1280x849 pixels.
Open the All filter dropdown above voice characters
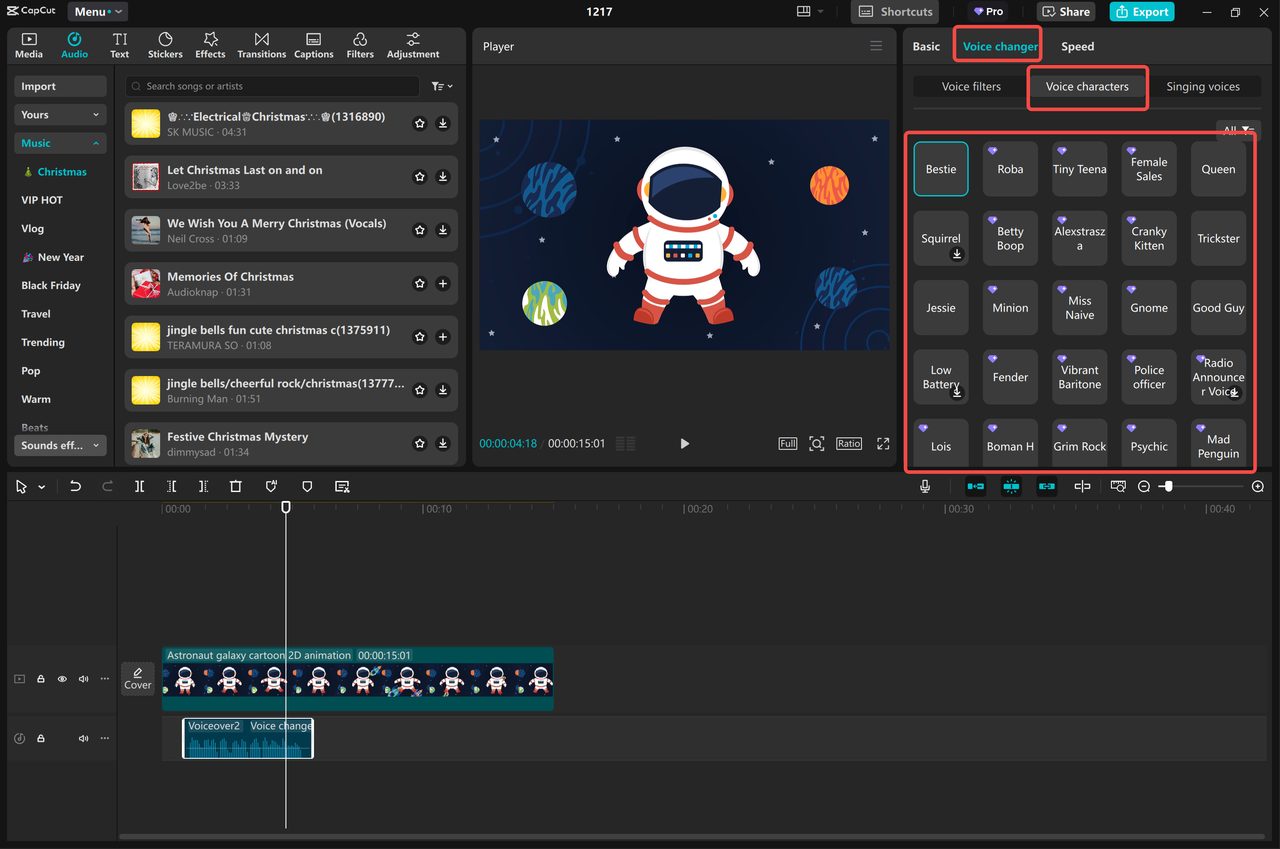pyautogui.click(x=1237, y=130)
